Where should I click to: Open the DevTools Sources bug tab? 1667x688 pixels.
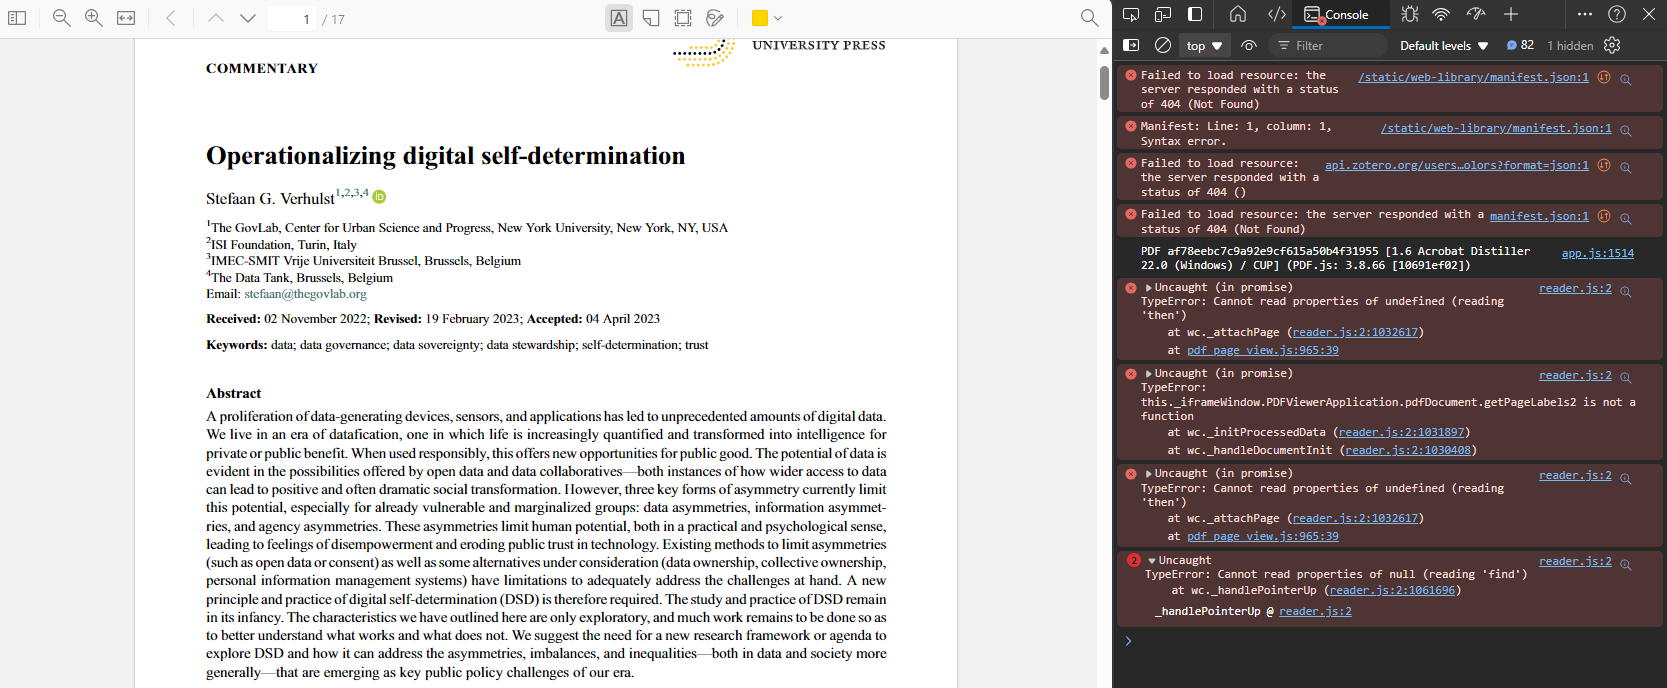[x=1410, y=14]
